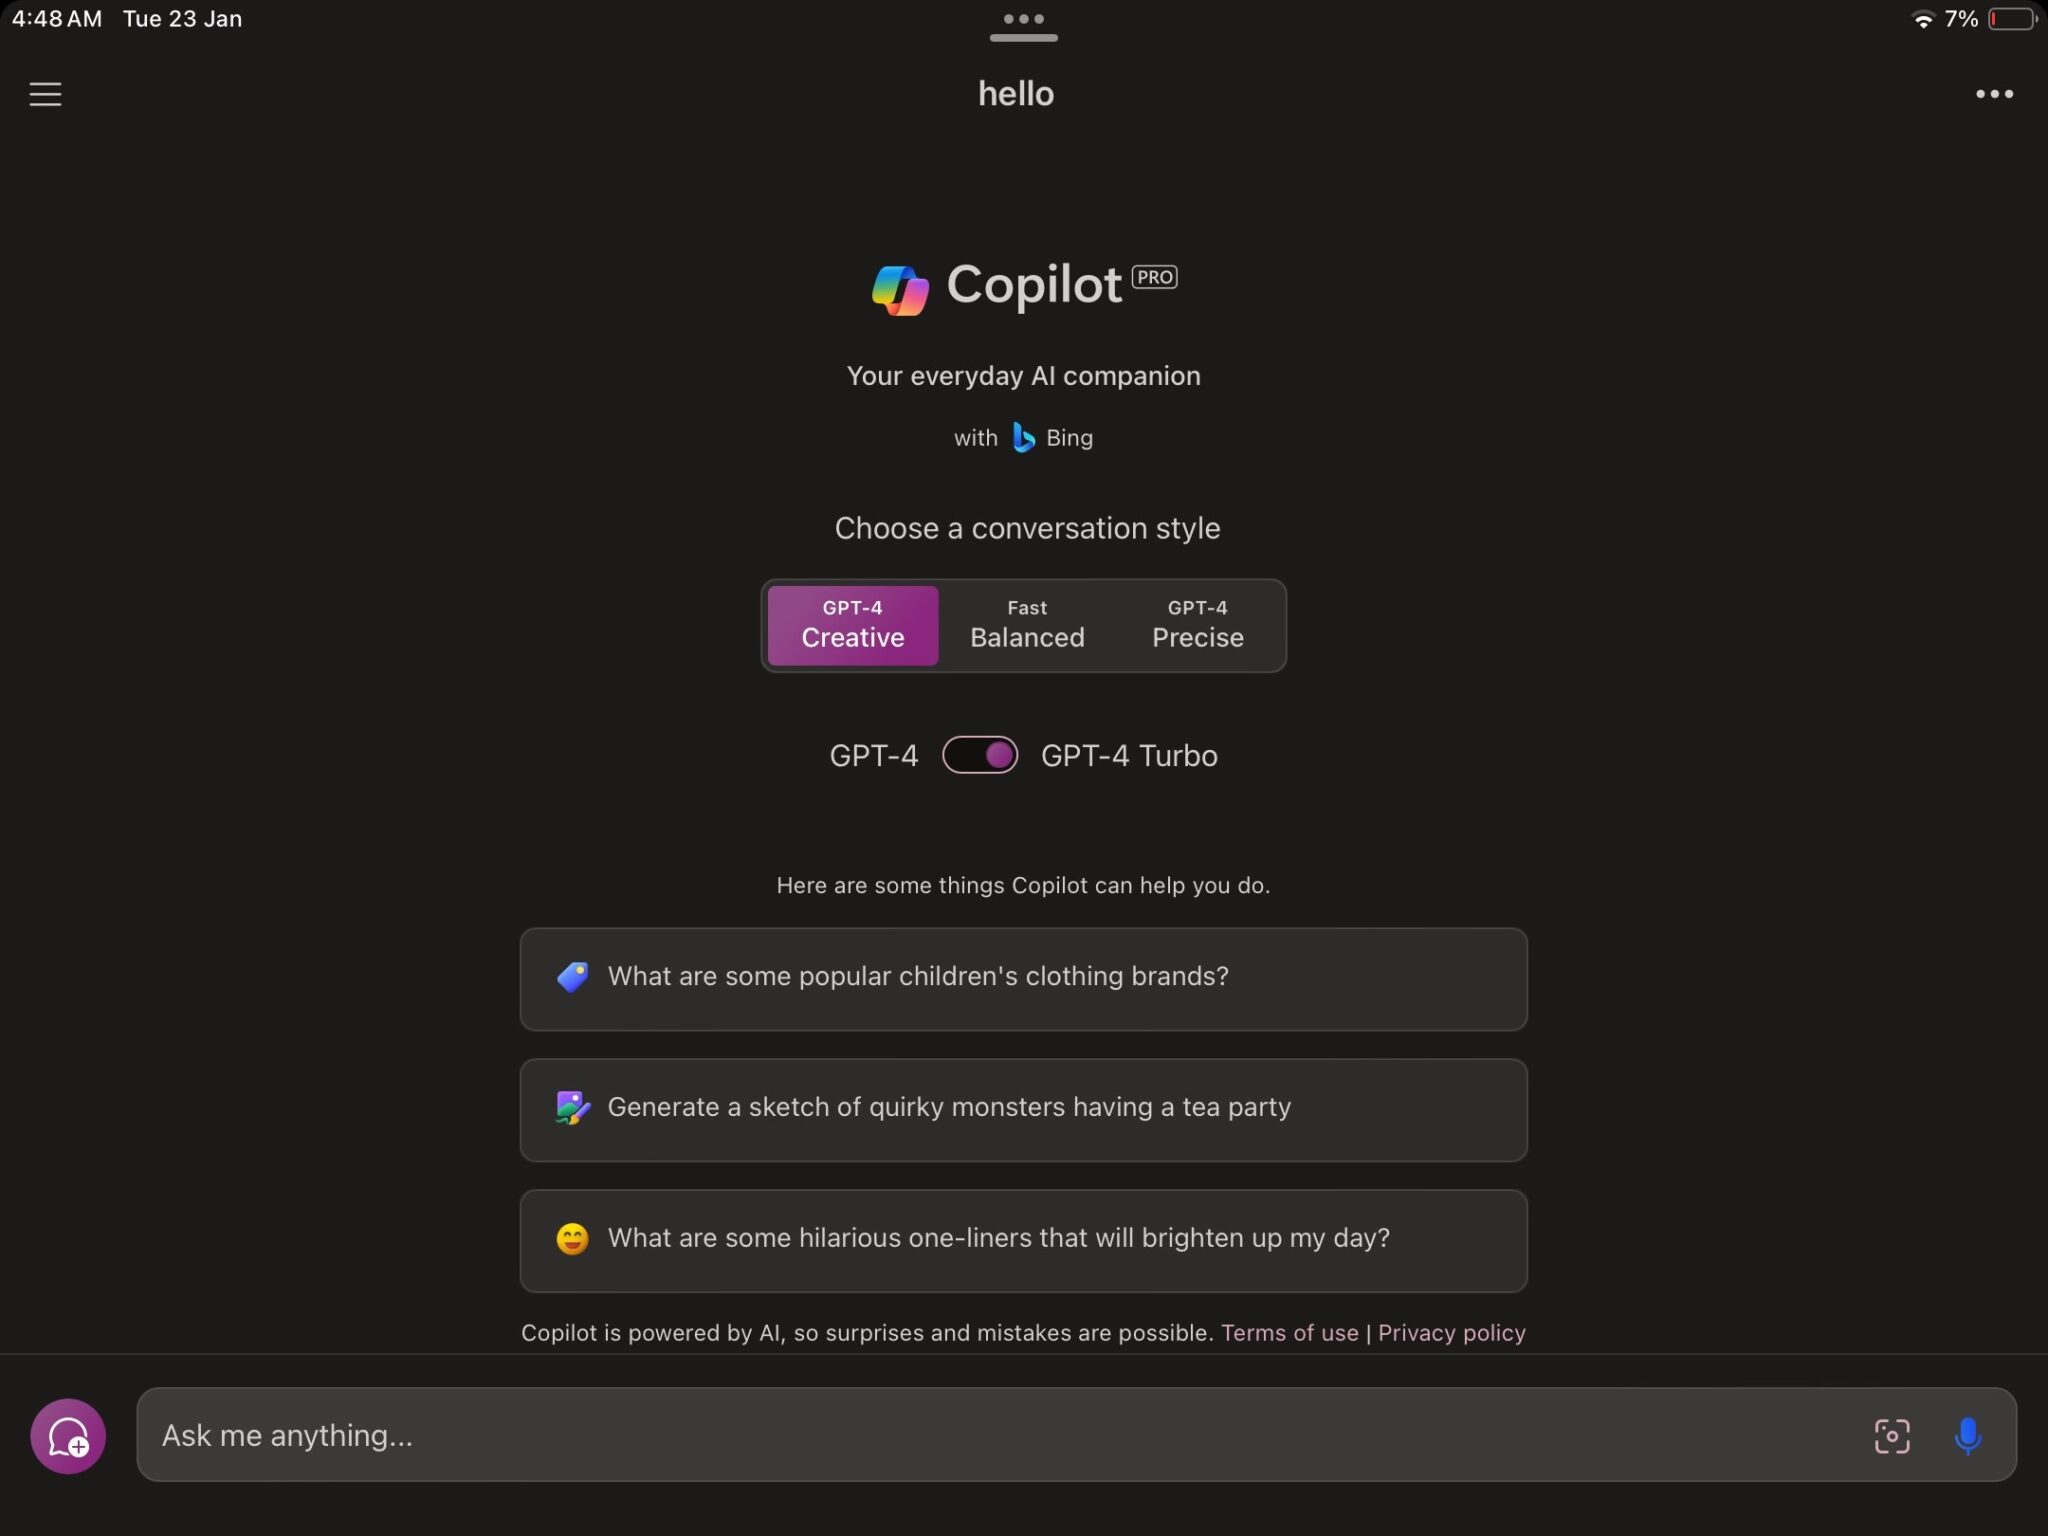Click the Bing logo icon
The image size is (2048, 1536).
1022,437
